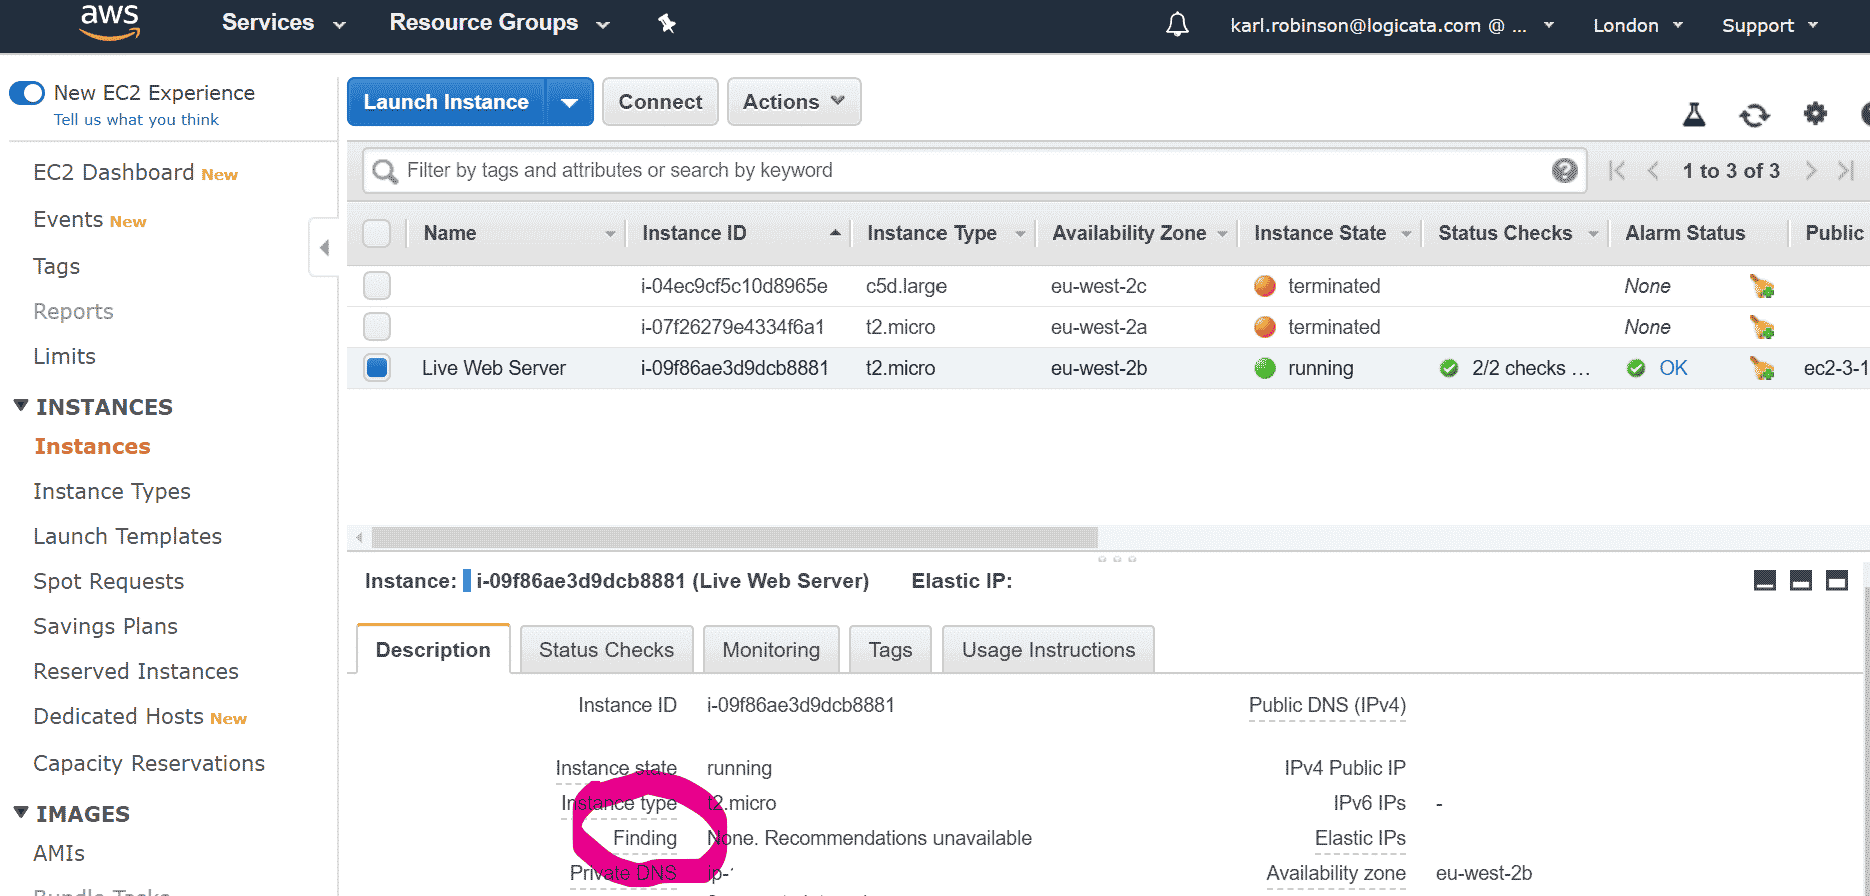Collapse the IMAGES sidebar section
The width and height of the screenshot is (1870, 896).
[21, 813]
